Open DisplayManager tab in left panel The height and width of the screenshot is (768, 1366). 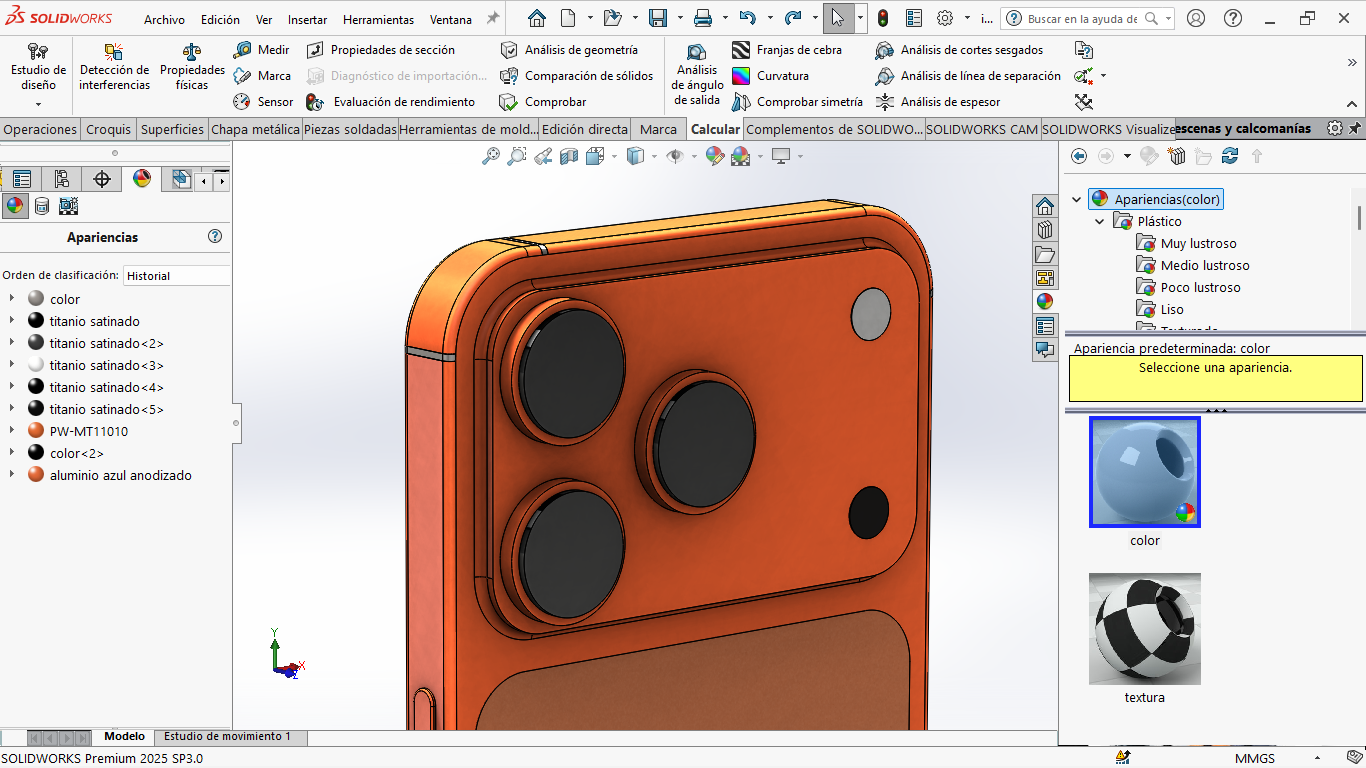coord(142,179)
